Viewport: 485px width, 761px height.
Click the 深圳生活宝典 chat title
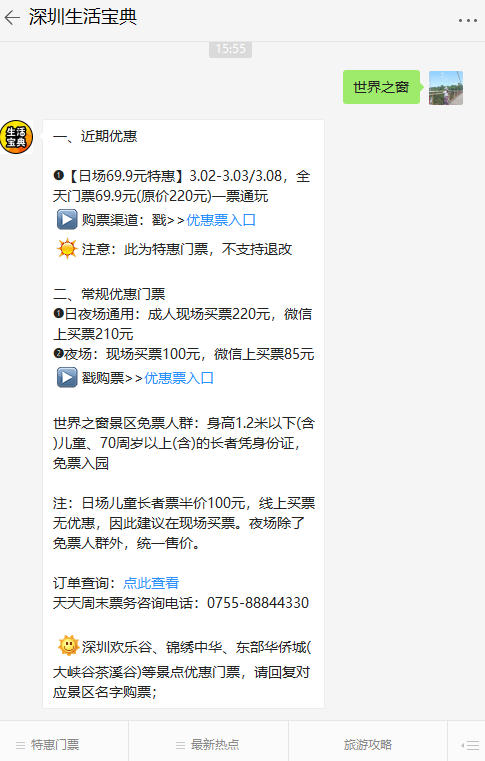pyautogui.click(x=83, y=17)
